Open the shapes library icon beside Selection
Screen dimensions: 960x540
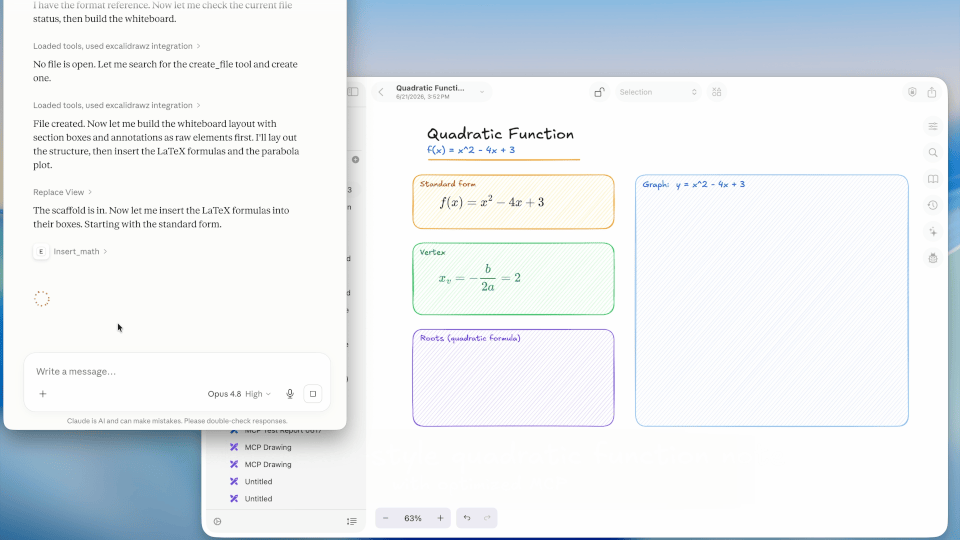point(716,92)
